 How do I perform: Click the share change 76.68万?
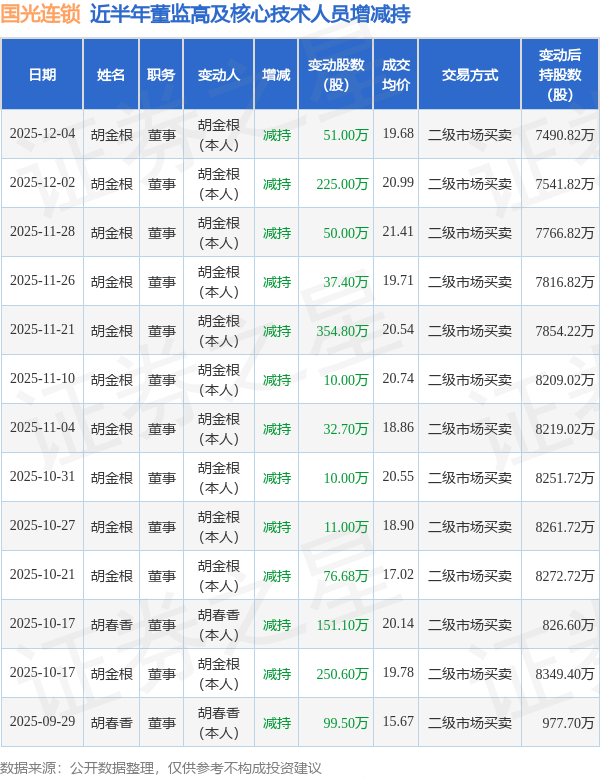coord(346,576)
